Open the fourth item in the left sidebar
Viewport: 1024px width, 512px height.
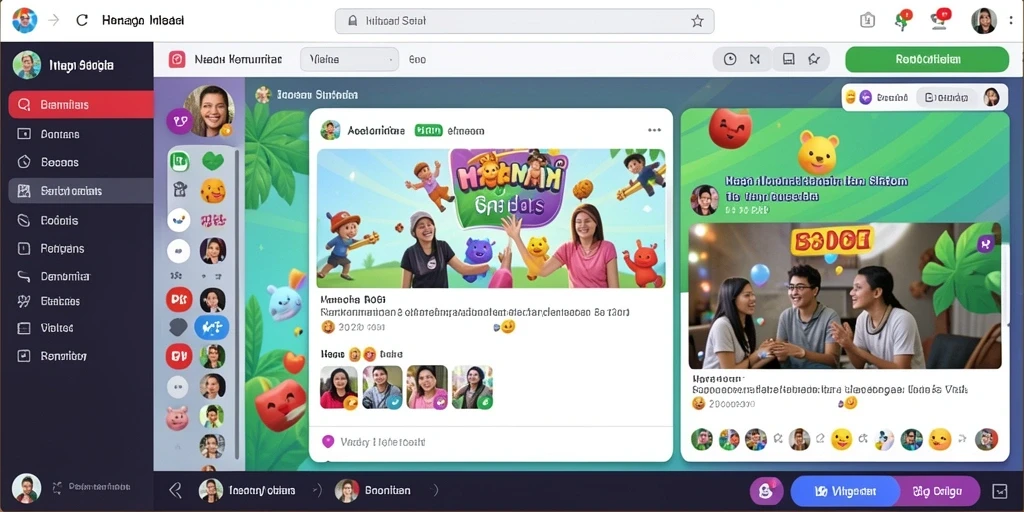(x=81, y=191)
